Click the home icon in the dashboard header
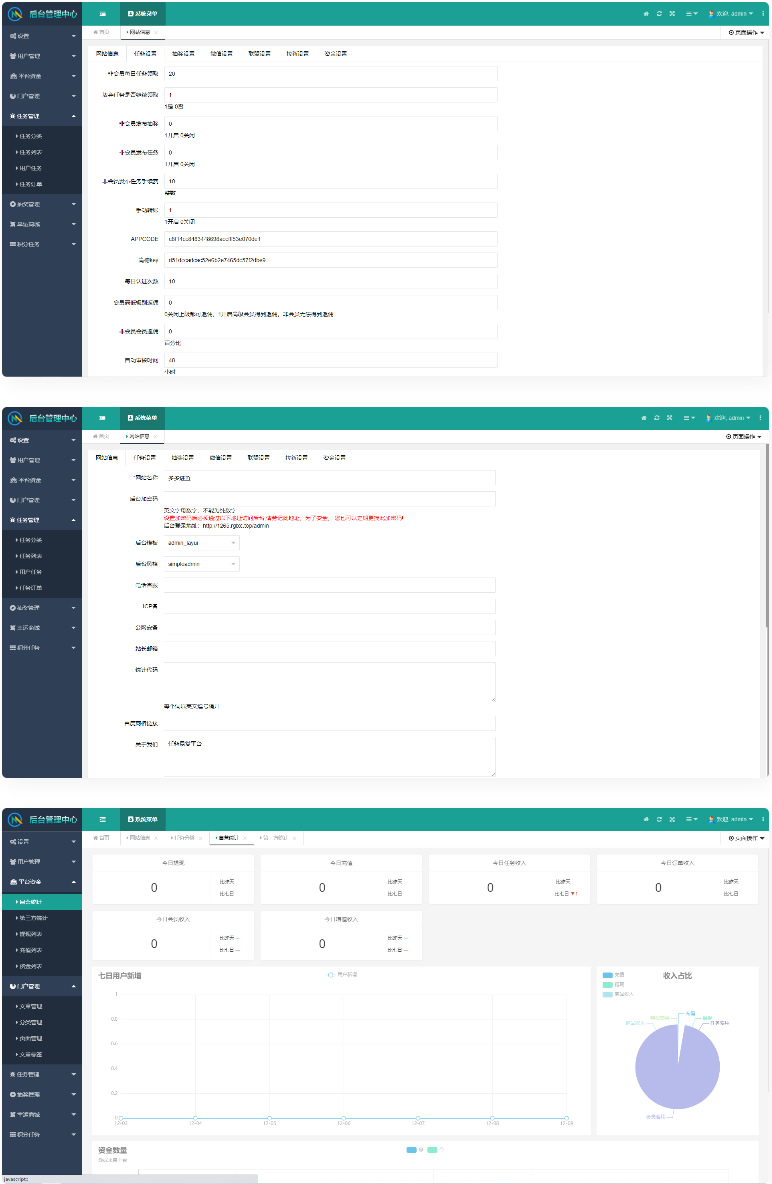Viewport: 772px width, 1184px height. pyautogui.click(x=645, y=819)
